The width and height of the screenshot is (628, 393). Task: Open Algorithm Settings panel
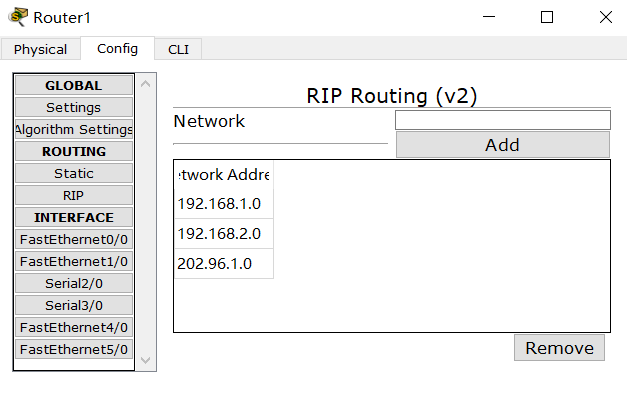pyautogui.click(x=74, y=129)
